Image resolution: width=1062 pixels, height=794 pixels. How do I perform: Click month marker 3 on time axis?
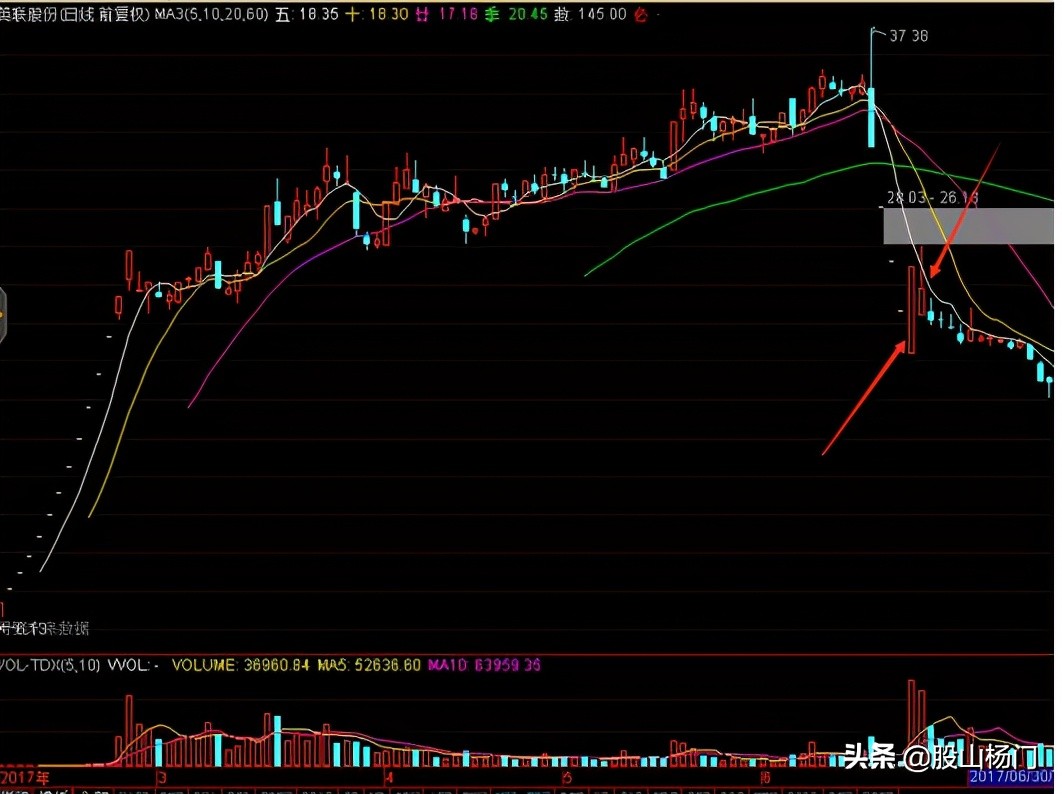162,778
